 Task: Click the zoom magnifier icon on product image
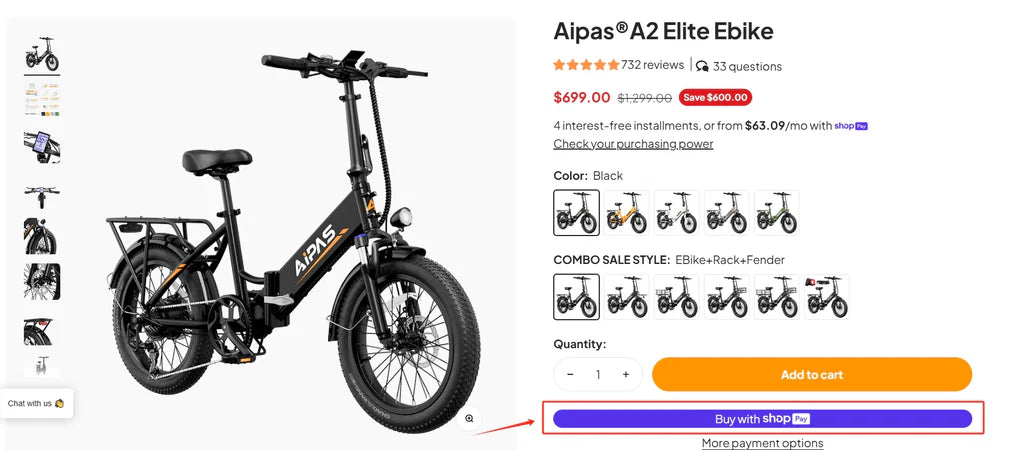[x=469, y=418]
